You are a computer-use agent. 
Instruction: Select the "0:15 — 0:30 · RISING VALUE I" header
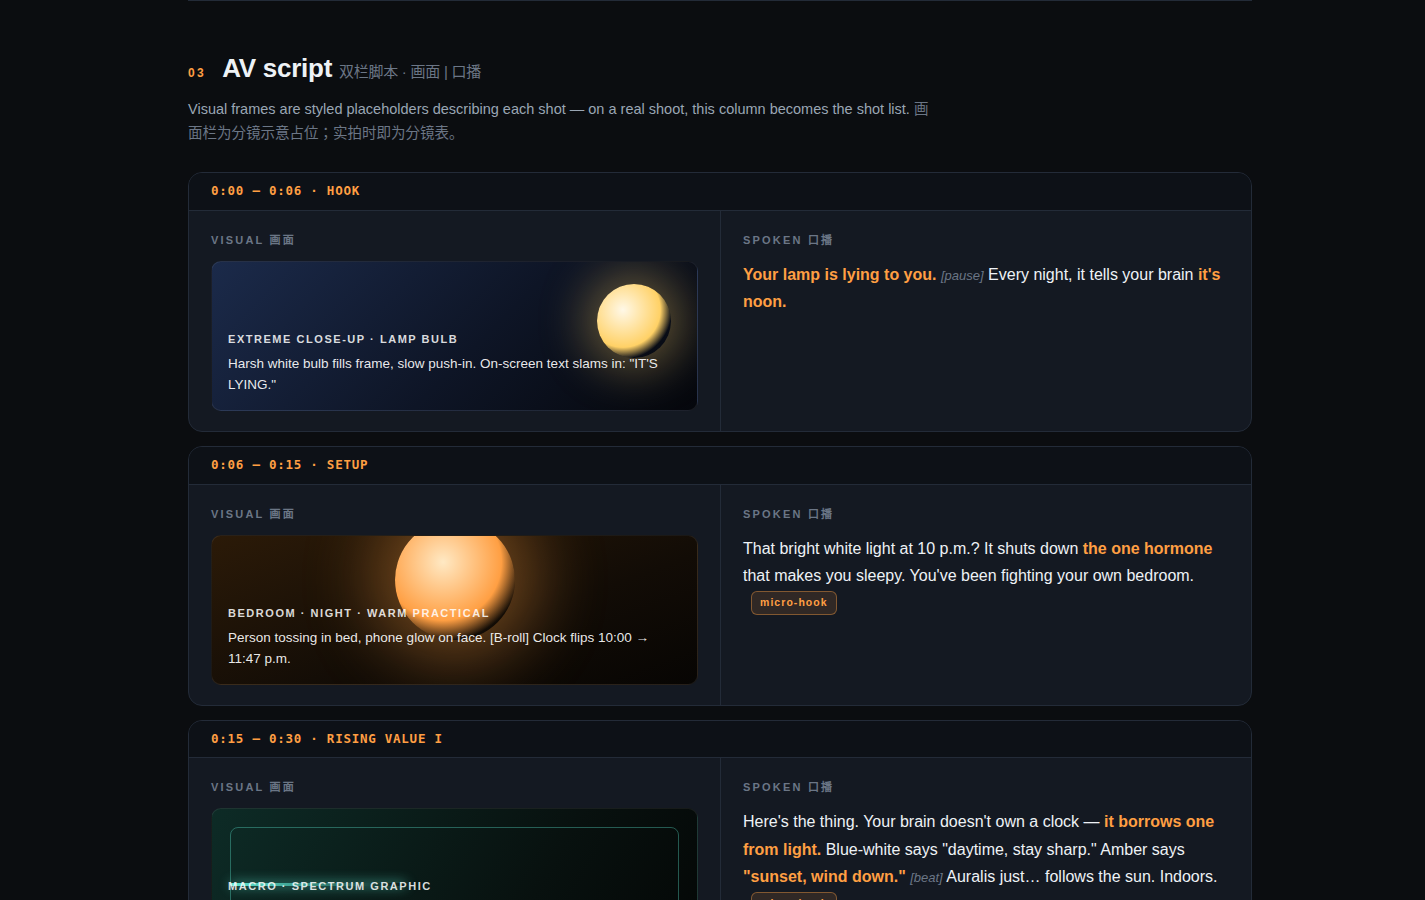pos(720,739)
